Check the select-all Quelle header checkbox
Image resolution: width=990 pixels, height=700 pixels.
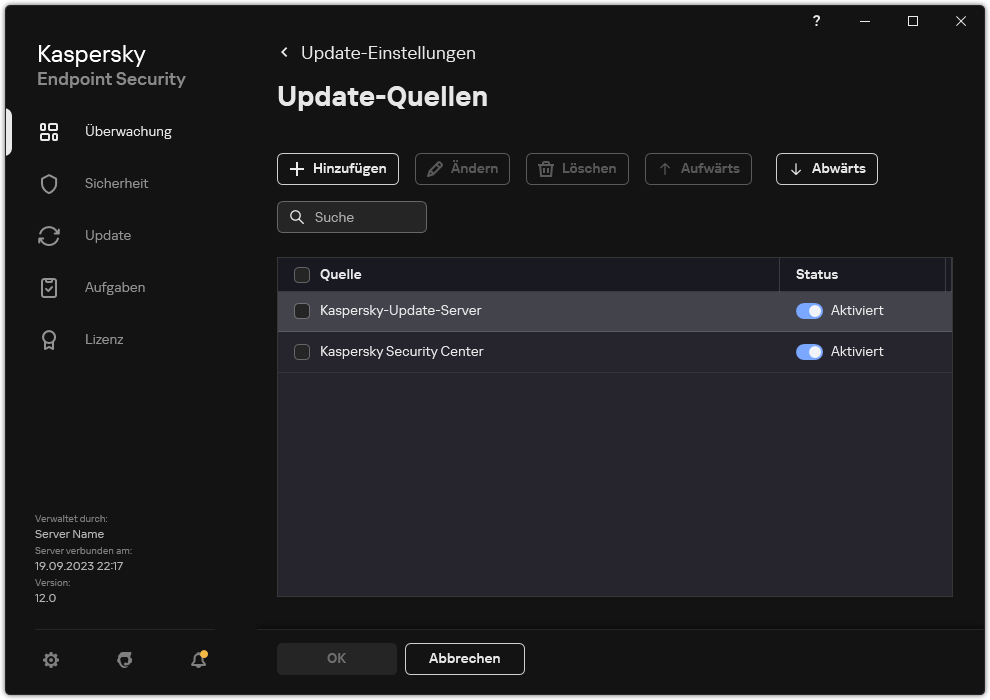pyautogui.click(x=302, y=275)
